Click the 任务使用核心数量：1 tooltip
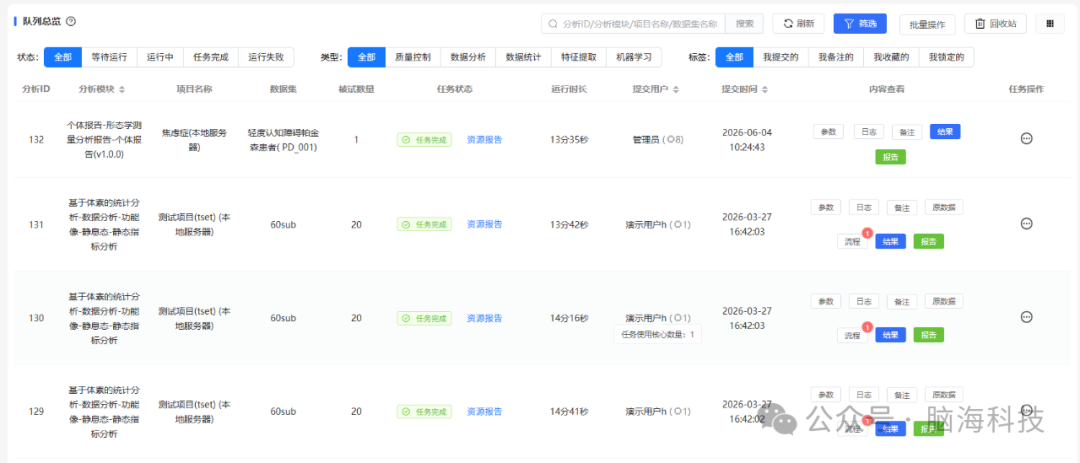1080x463 pixels. (658, 335)
